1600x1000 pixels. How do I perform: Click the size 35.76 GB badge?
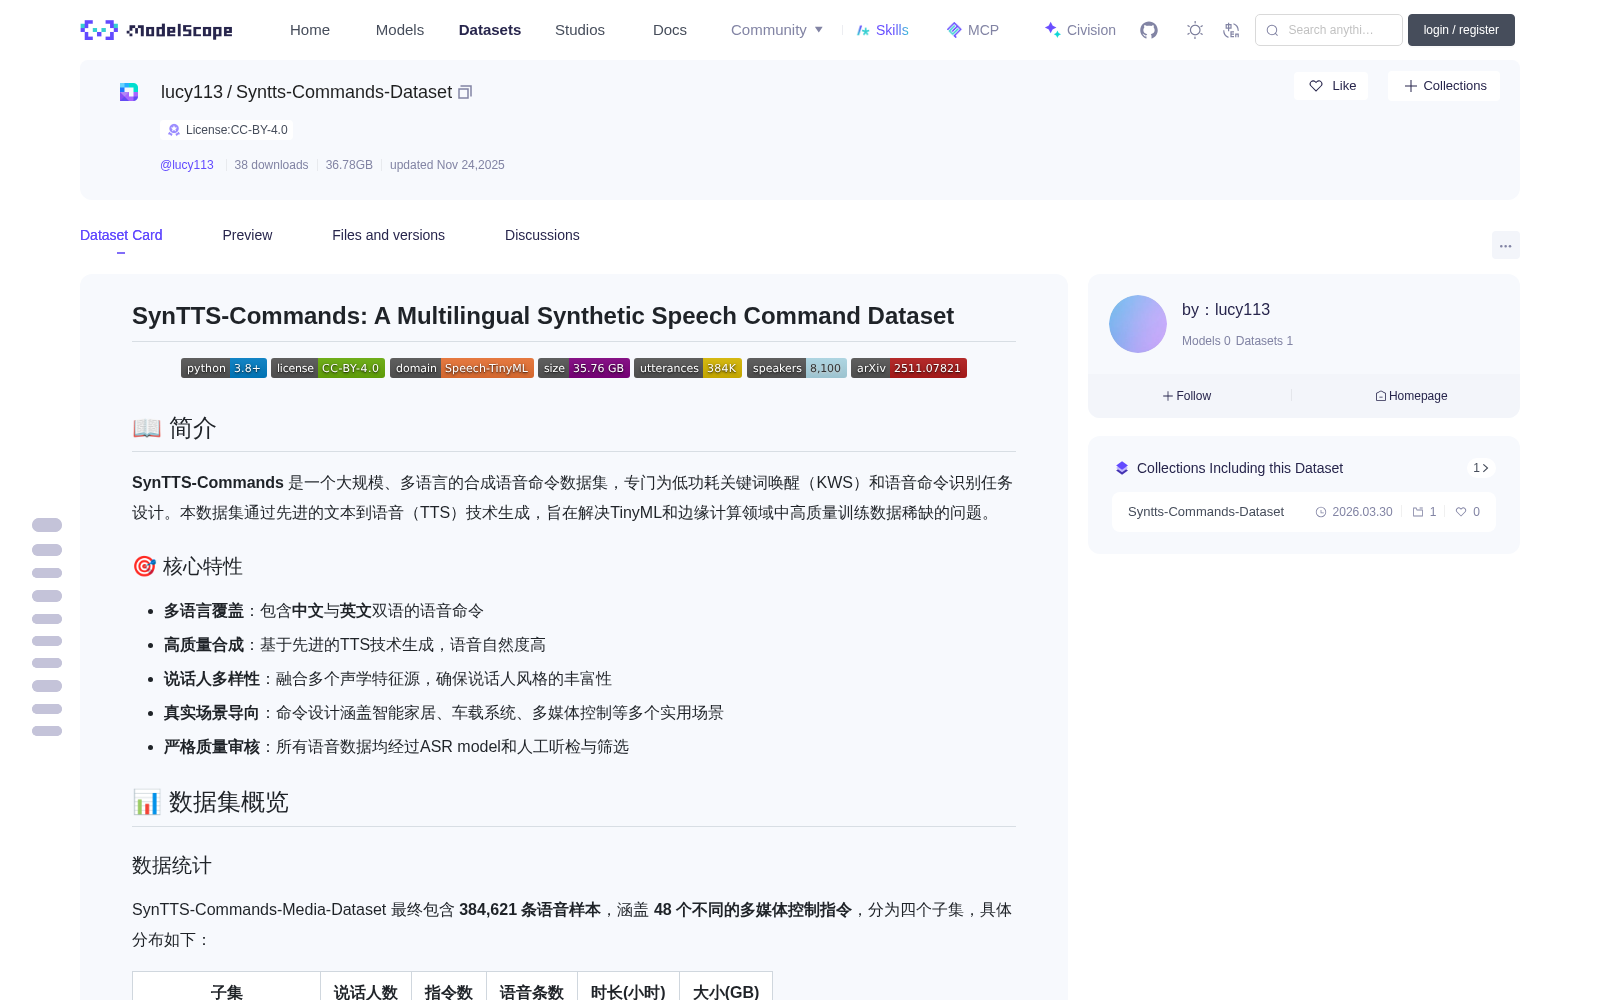tap(584, 368)
